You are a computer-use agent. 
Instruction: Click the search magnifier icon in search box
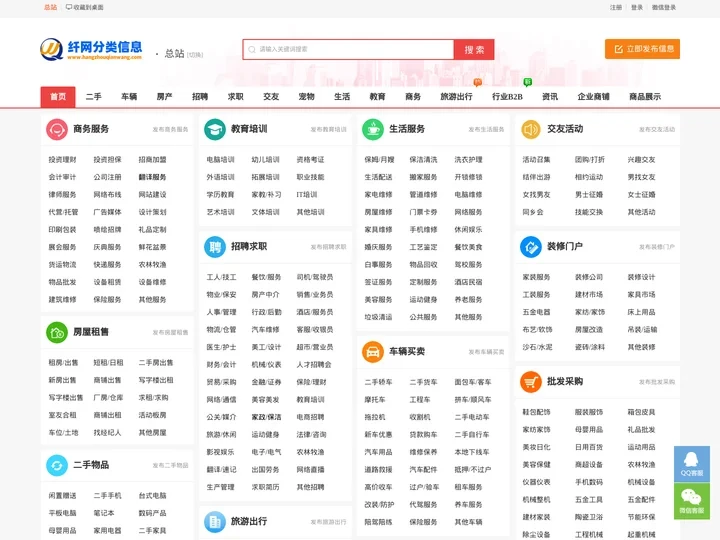point(252,50)
